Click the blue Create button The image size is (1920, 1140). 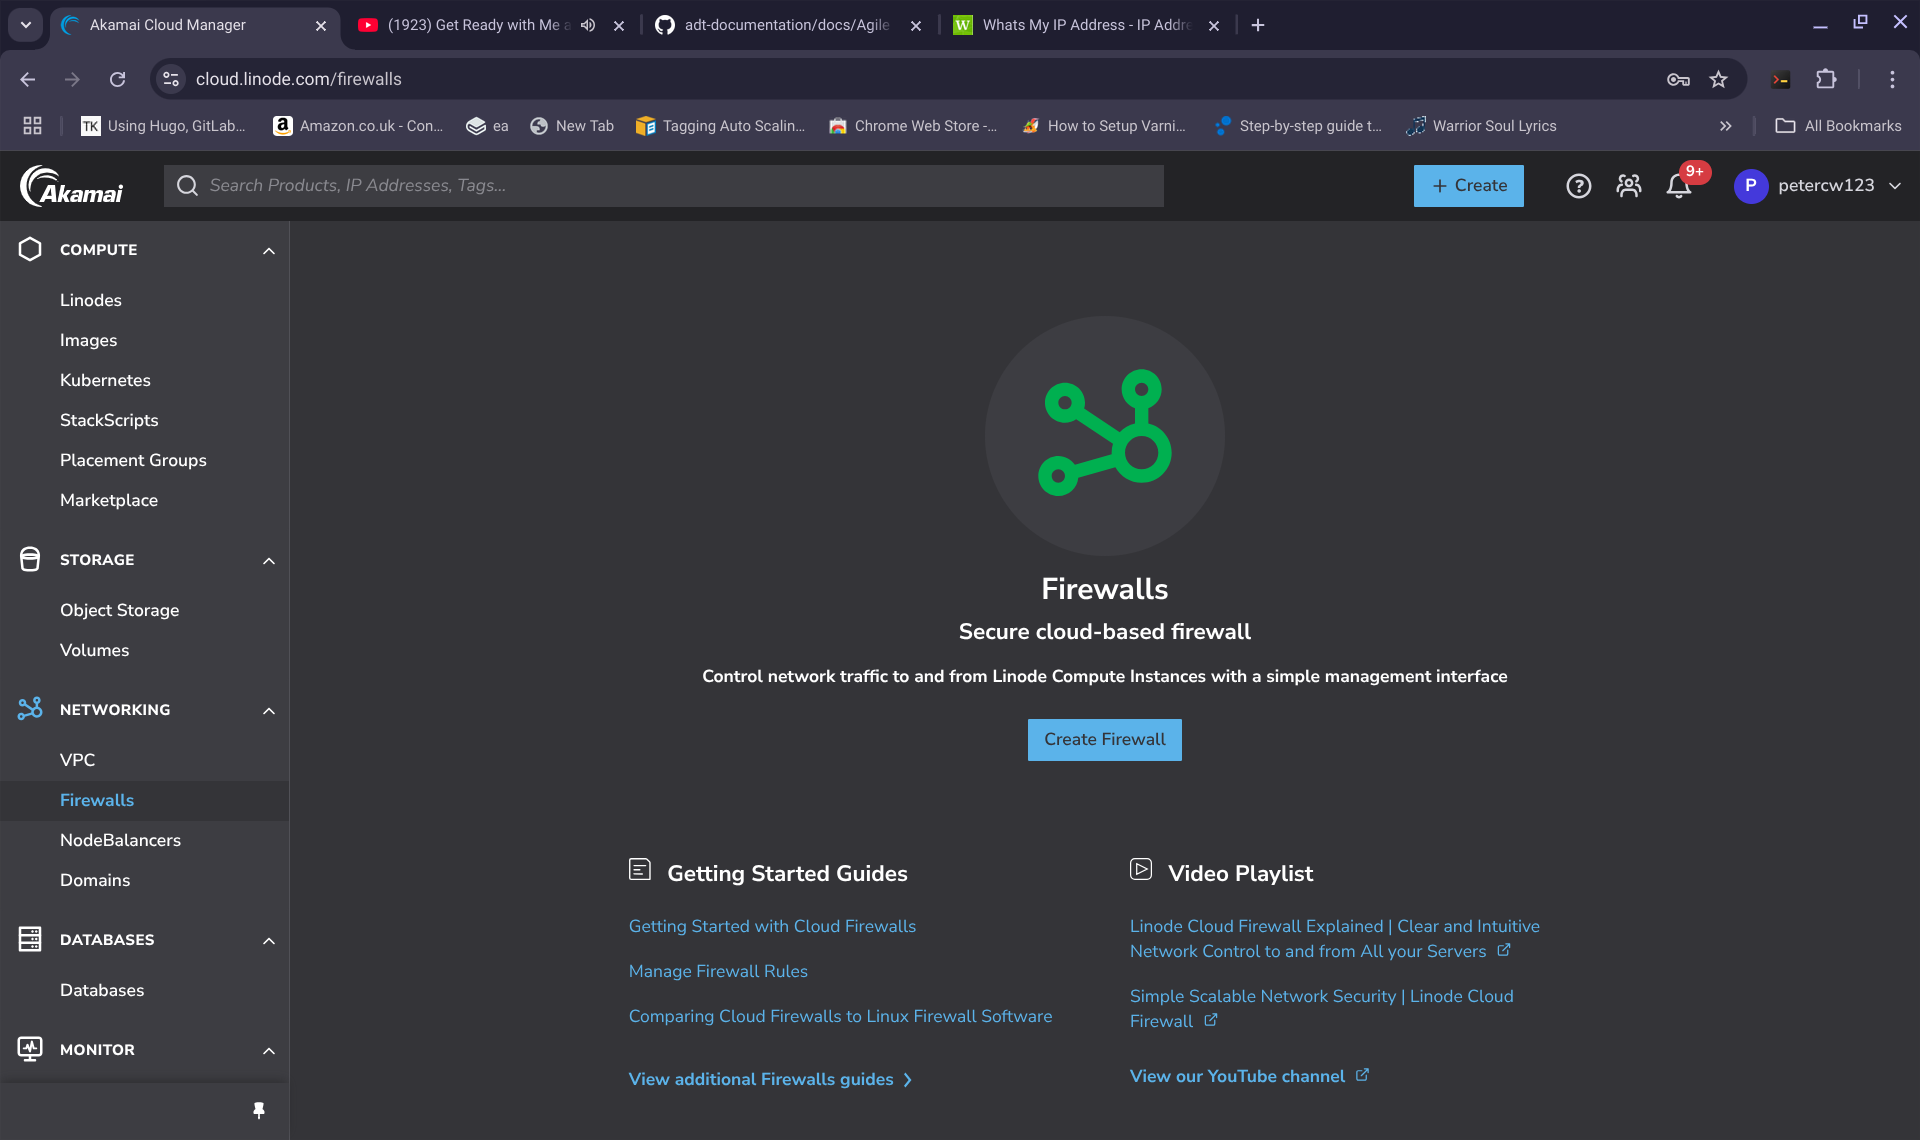(x=1468, y=186)
